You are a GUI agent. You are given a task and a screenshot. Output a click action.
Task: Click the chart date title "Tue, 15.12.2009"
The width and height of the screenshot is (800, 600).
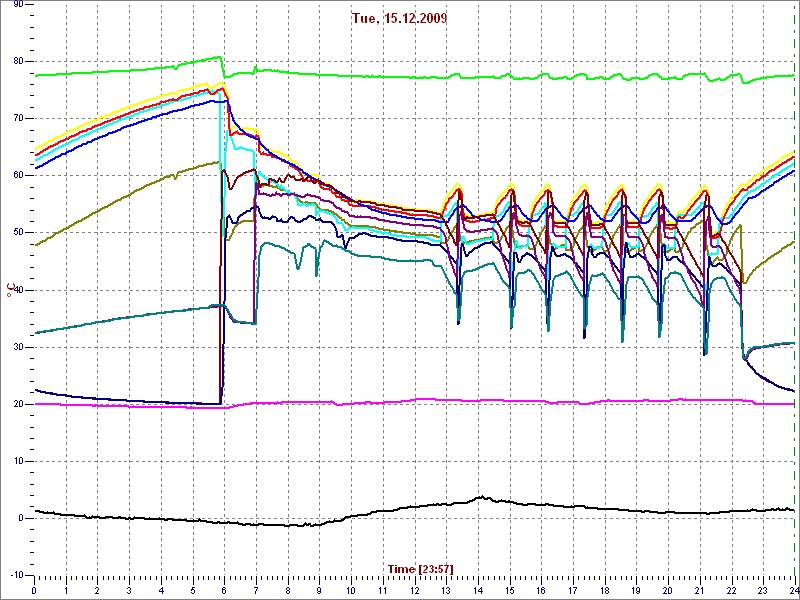click(399, 18)
